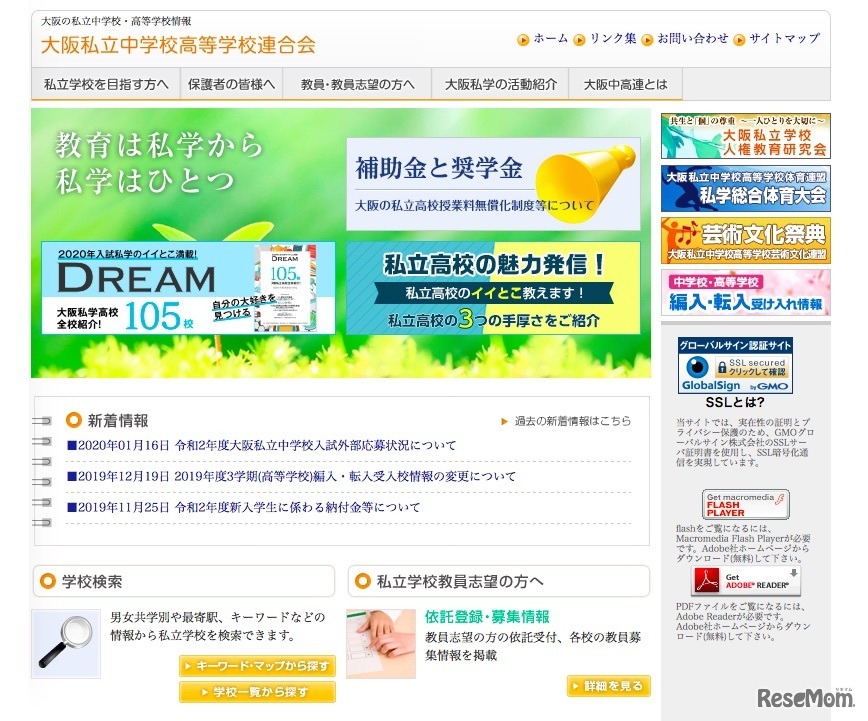Click the site title 大阪私立中学校高等学校連合会

(x=178, y=45)
